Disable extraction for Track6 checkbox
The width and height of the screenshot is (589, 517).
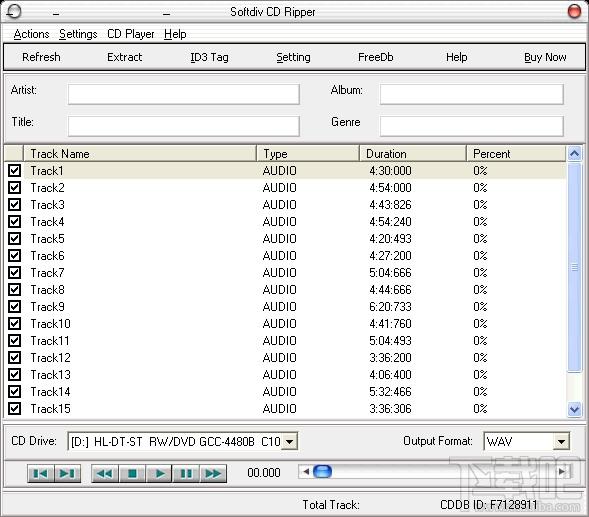(14, 255)
